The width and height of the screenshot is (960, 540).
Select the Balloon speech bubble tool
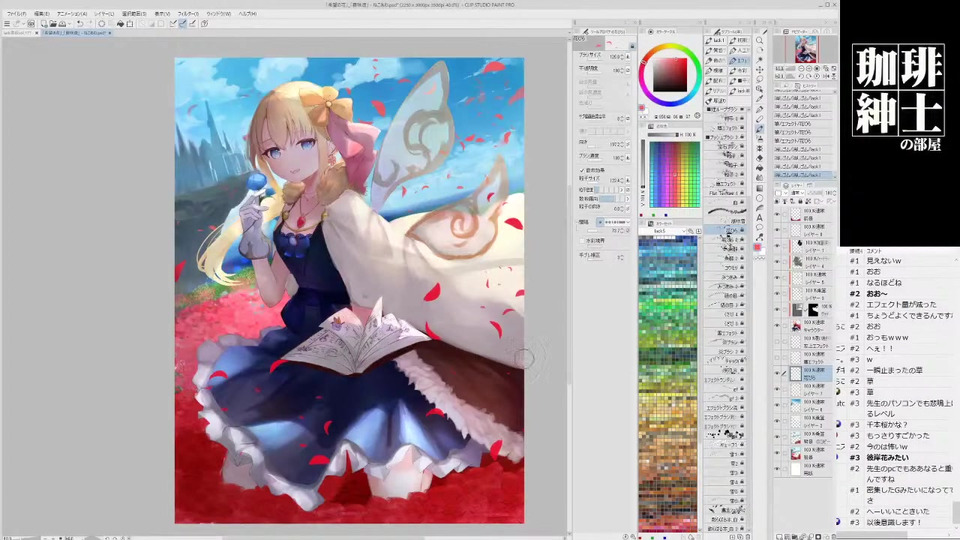(759, 227)
